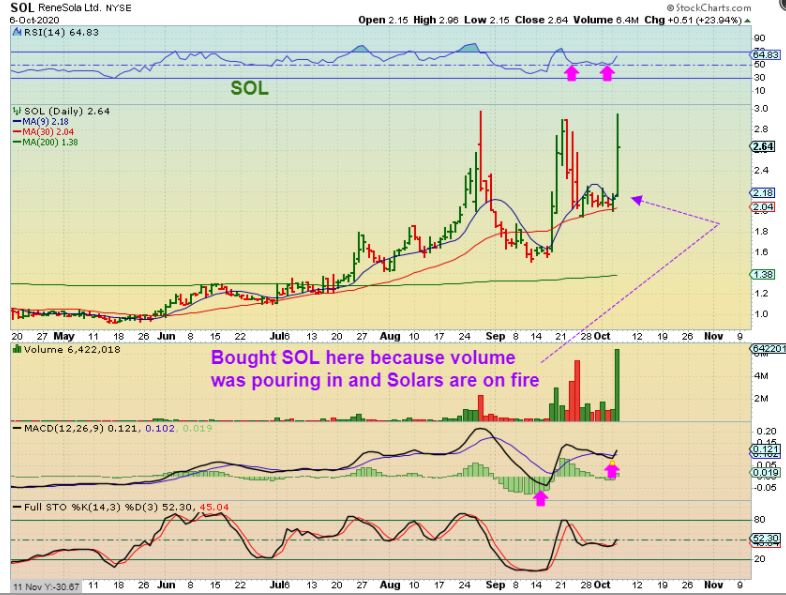Viewport: 786px width, 595px height.
Task: Click the '90' RSI axis label
Action: coord(759,38)
